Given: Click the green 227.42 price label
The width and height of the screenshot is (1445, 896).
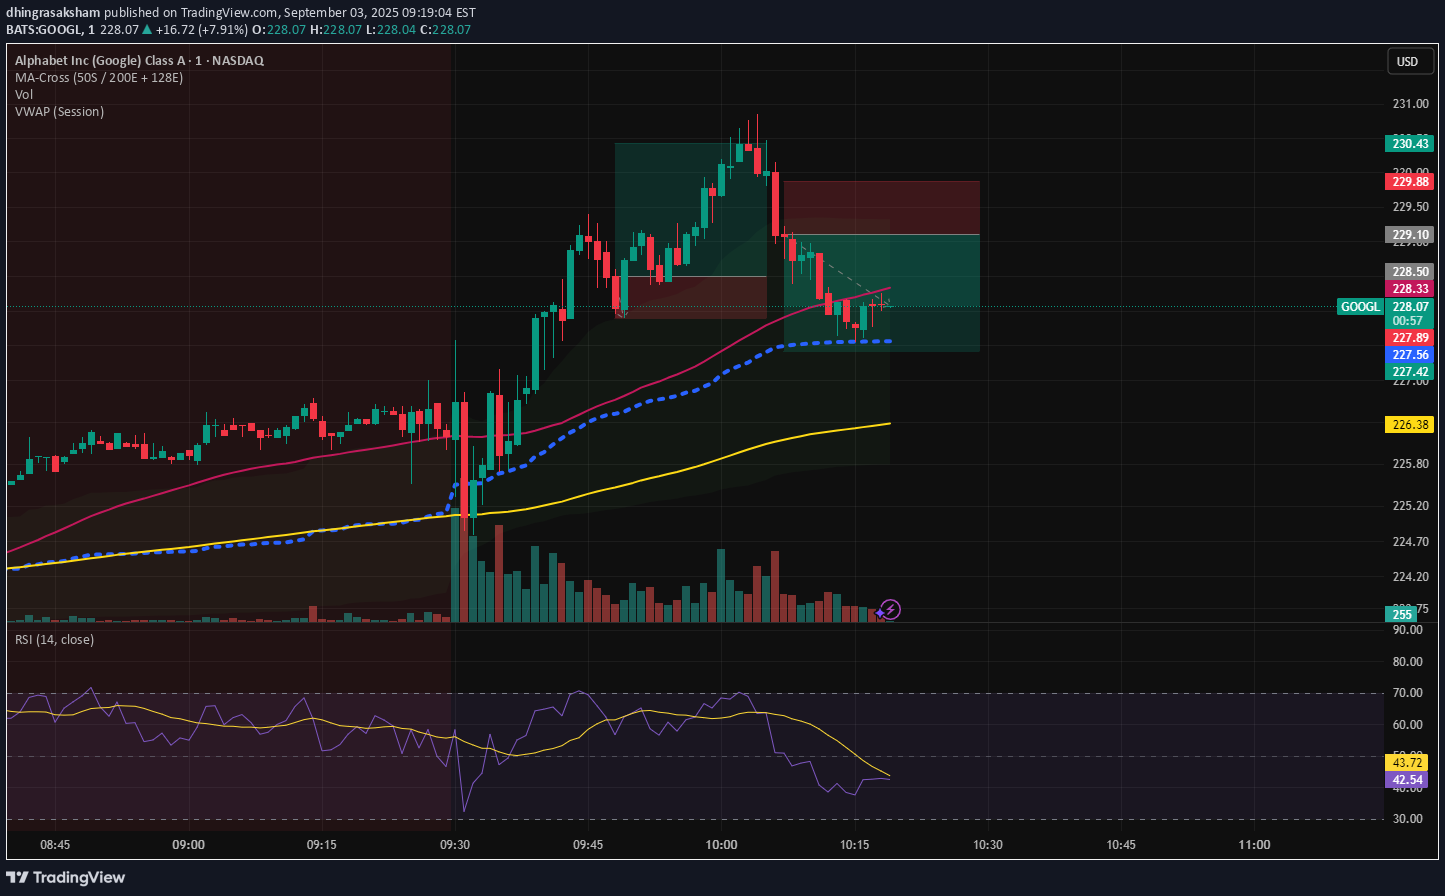Looking at the screenshot, I should point(1410,372).
